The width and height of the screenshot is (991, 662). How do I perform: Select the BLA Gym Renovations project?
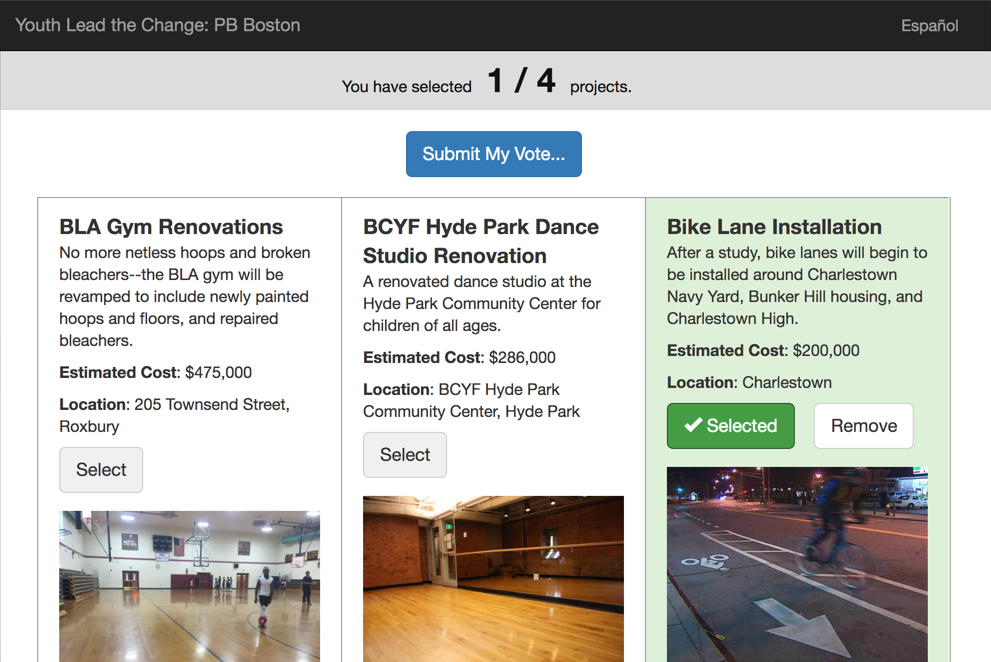point(100,469)
